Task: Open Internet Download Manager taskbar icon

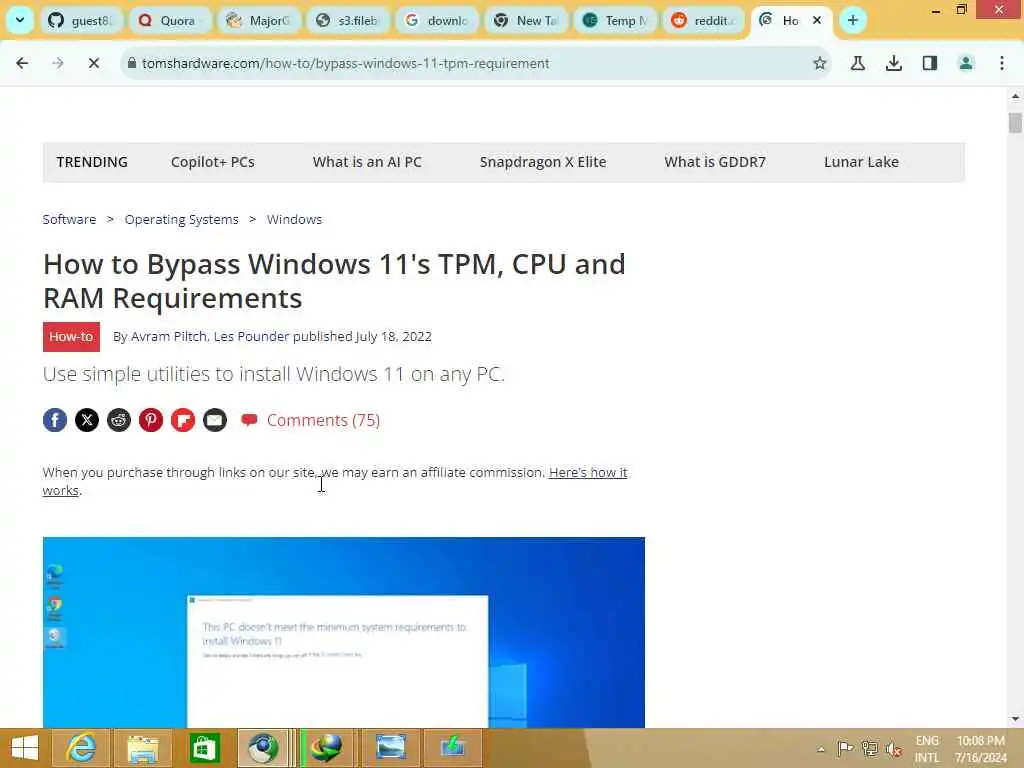Action: 327,748
